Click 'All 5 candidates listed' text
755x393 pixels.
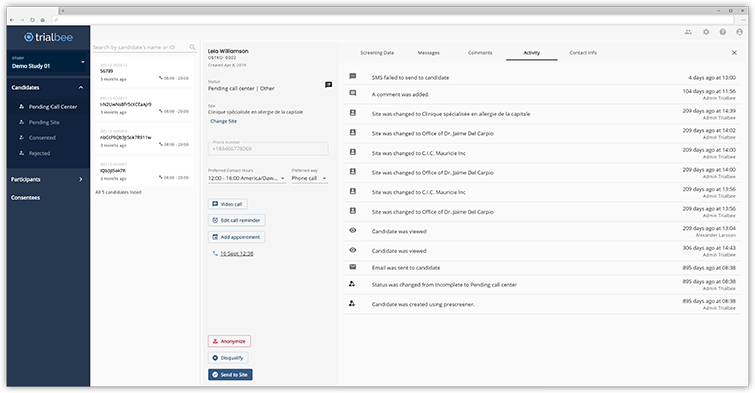point(118,192)
